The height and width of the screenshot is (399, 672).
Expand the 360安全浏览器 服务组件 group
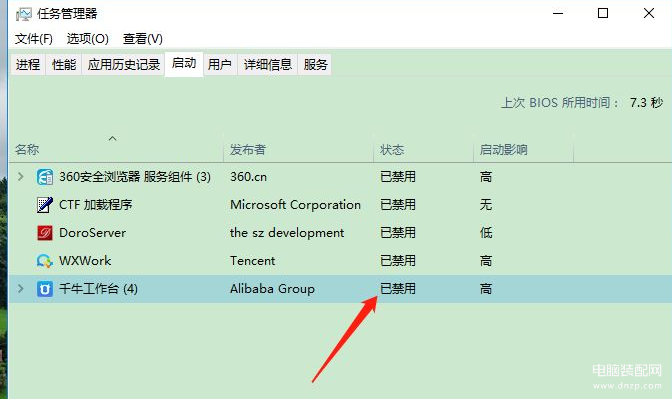pos(21,176)
